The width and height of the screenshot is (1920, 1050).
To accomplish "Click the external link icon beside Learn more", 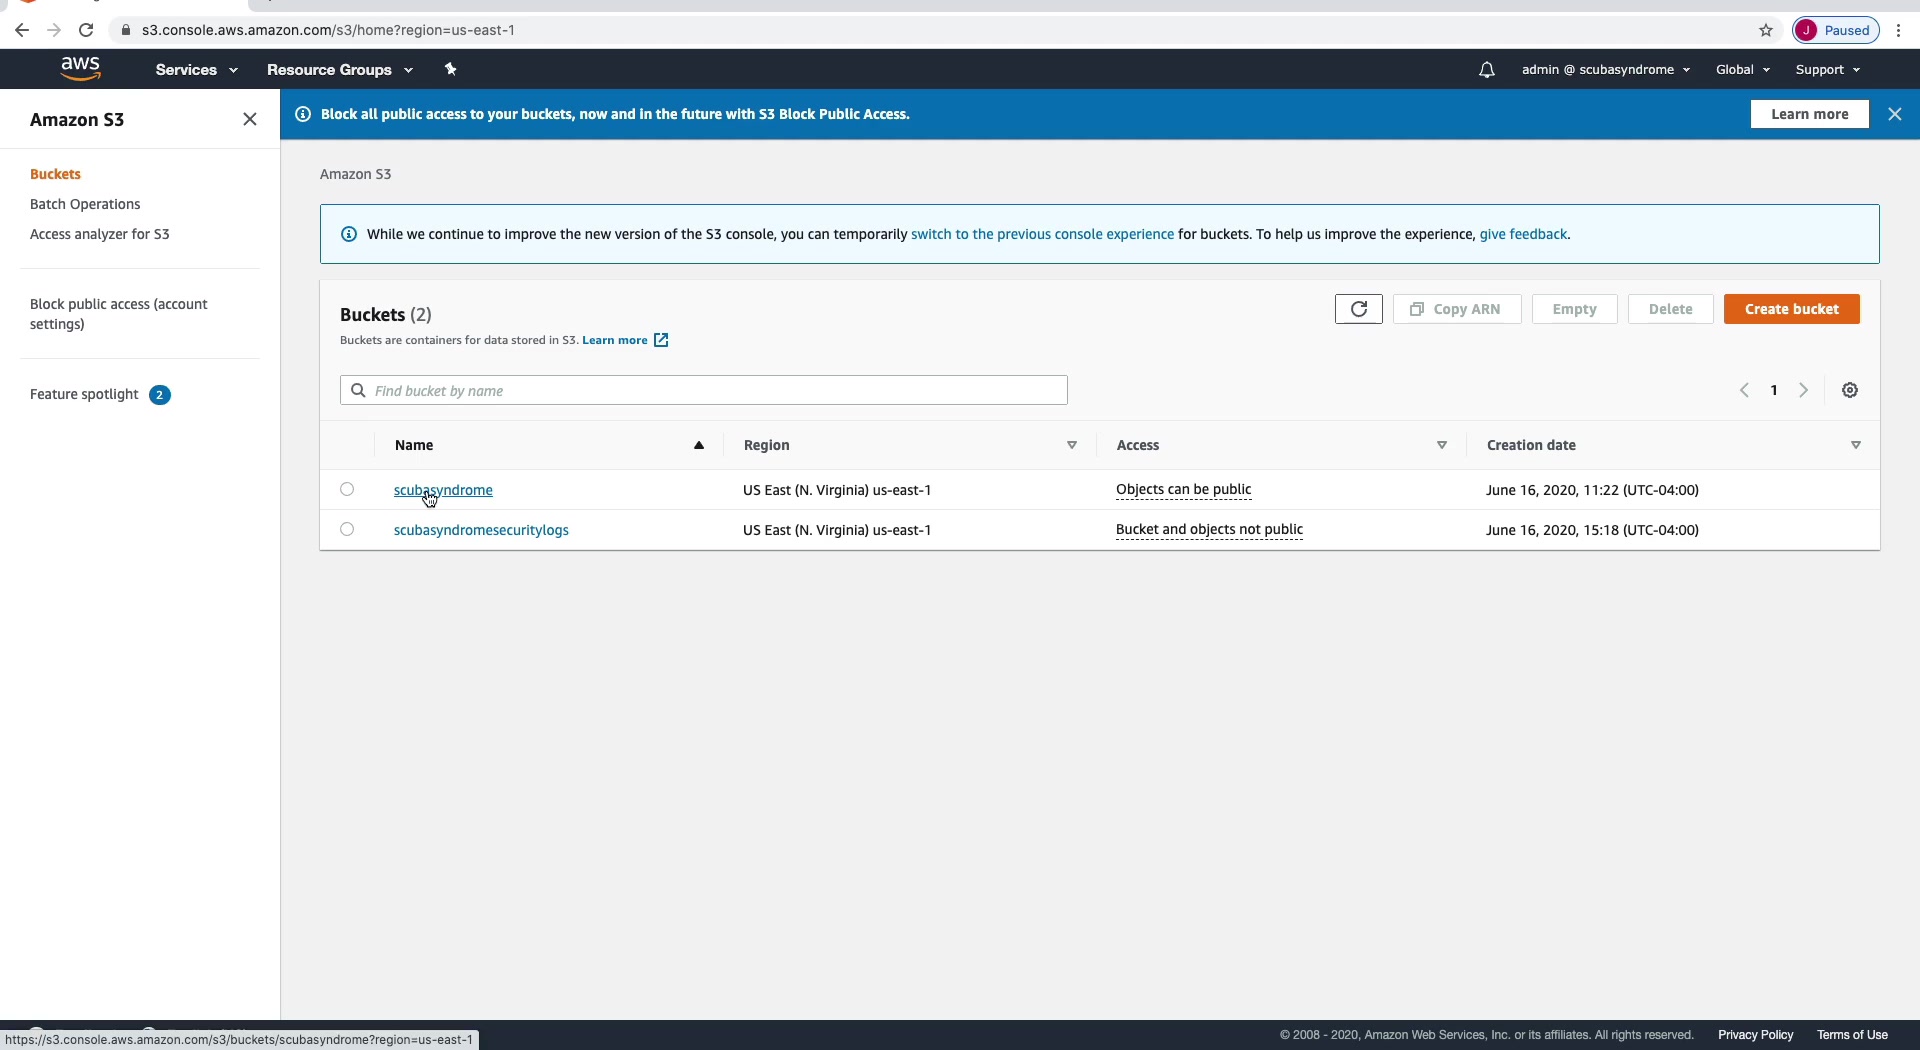I will [661, 340].
